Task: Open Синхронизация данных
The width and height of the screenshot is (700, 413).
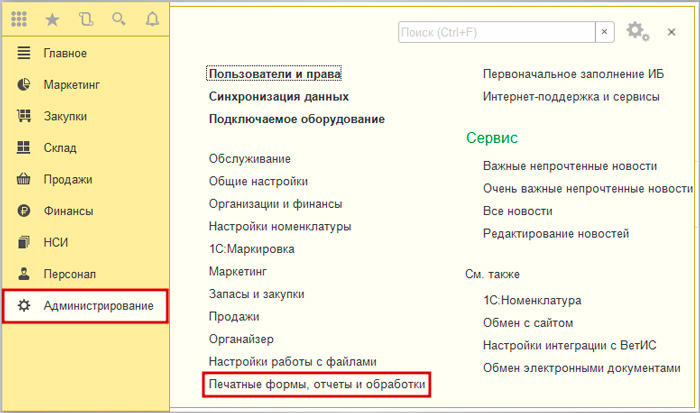Action: (x=279, y=96)
